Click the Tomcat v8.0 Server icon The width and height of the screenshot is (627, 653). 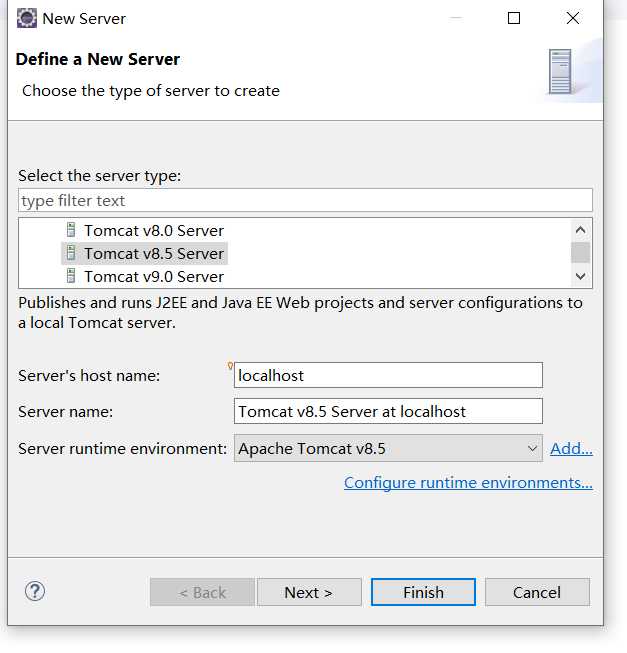point(71,230)
